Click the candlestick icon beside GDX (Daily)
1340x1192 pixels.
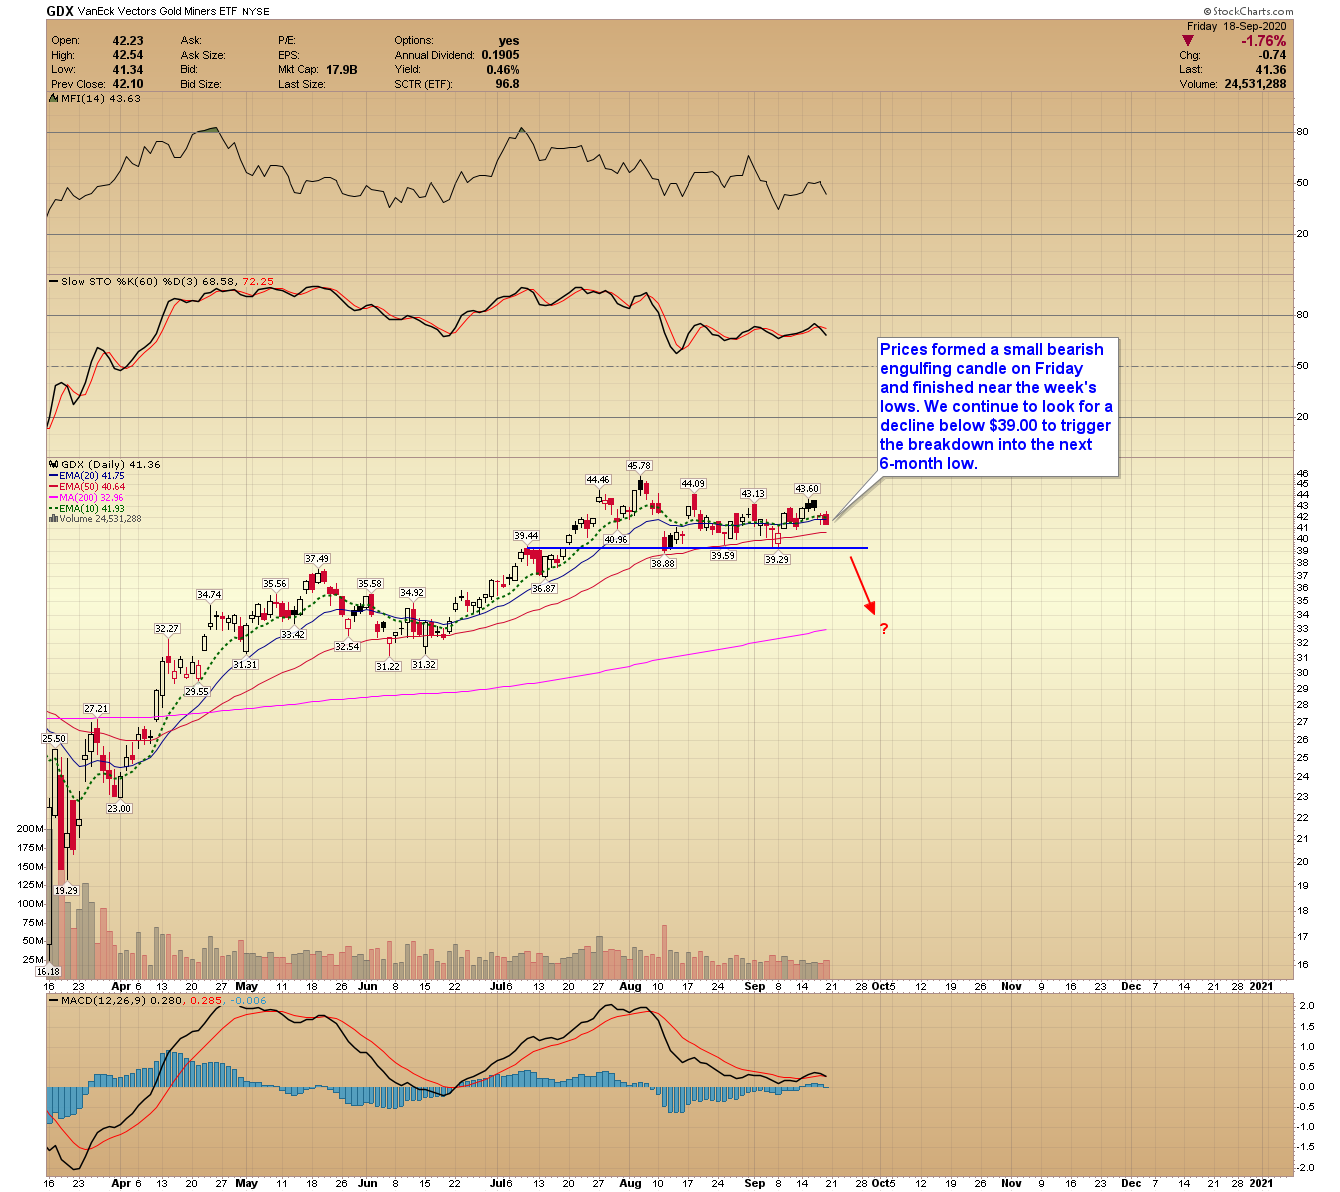pyautogui.click(x=54, y=465)
